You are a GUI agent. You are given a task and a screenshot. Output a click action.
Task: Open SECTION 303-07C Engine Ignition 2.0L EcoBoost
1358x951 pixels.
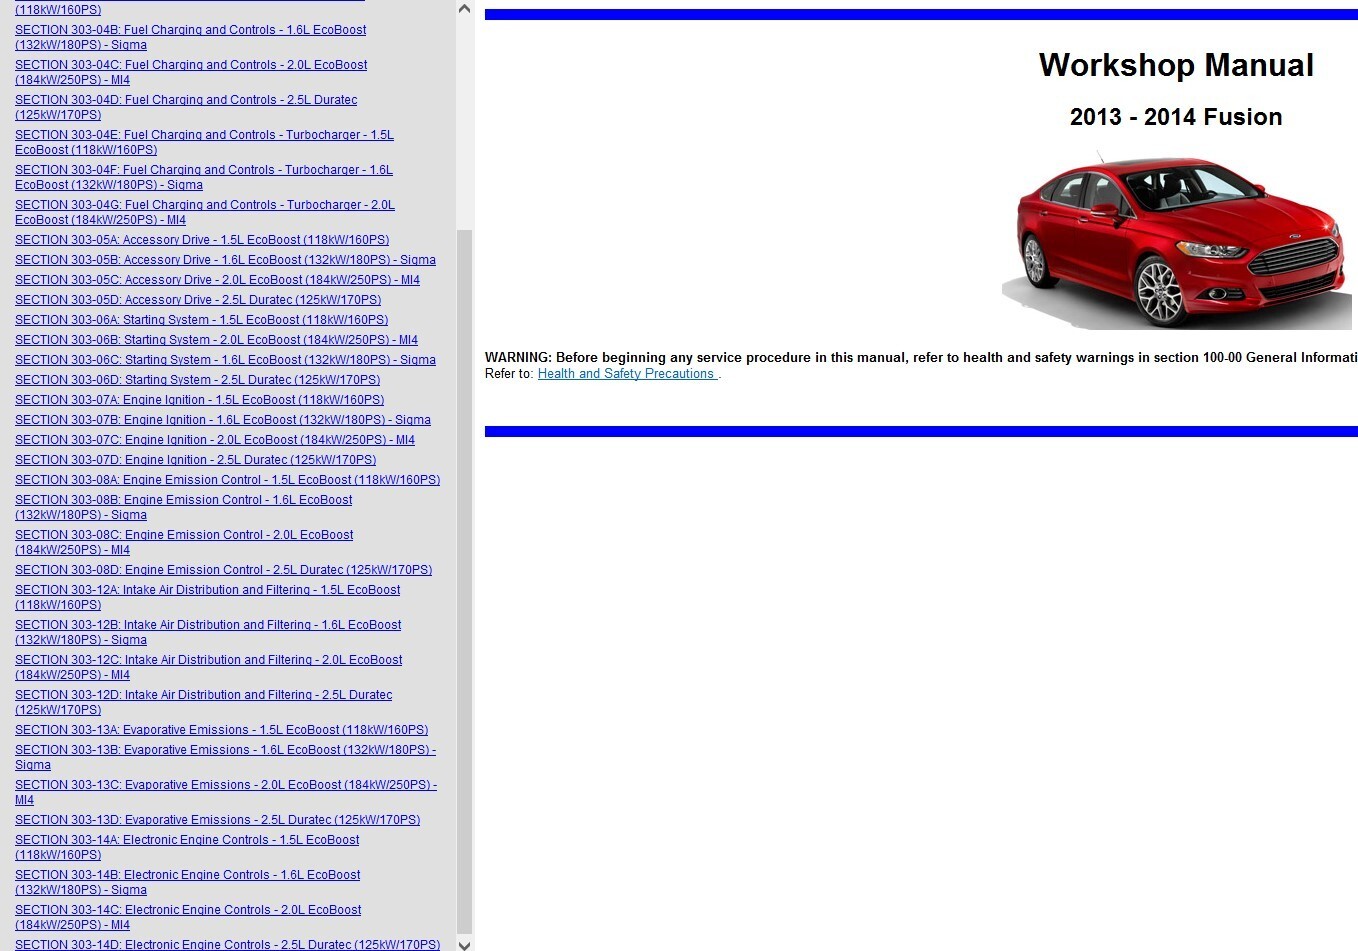[x=215, y=440]
